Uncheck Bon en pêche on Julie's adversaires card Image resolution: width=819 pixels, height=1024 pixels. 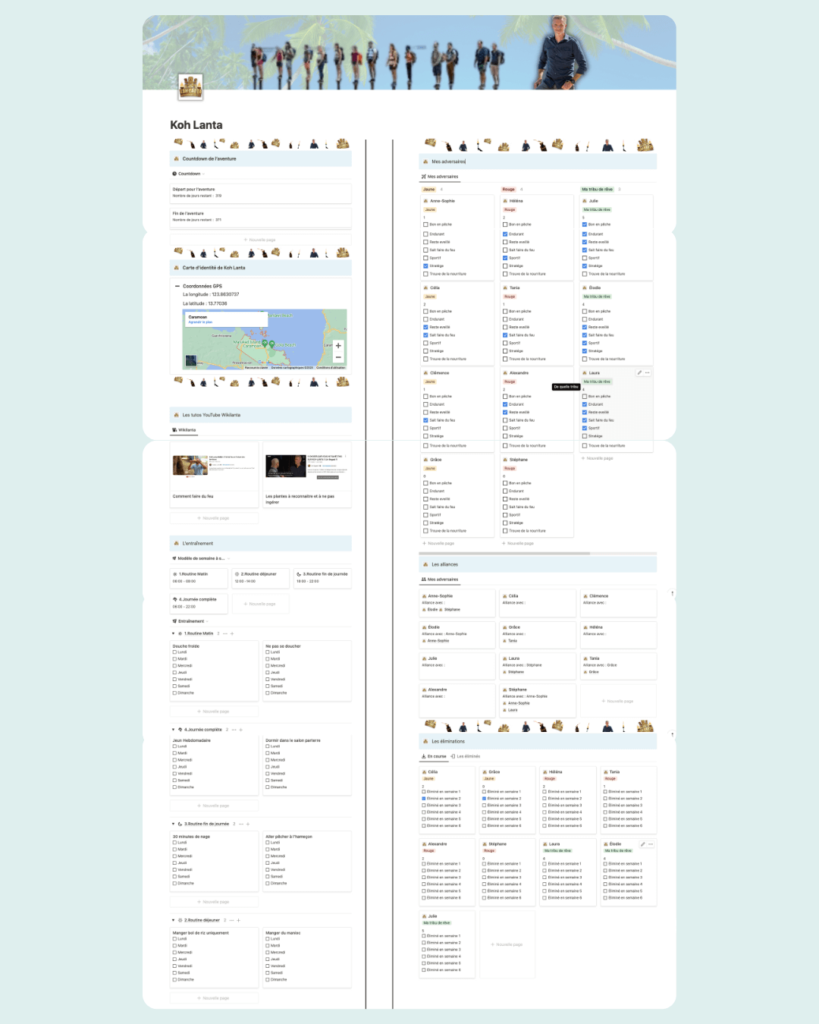(x=585, y=225)
